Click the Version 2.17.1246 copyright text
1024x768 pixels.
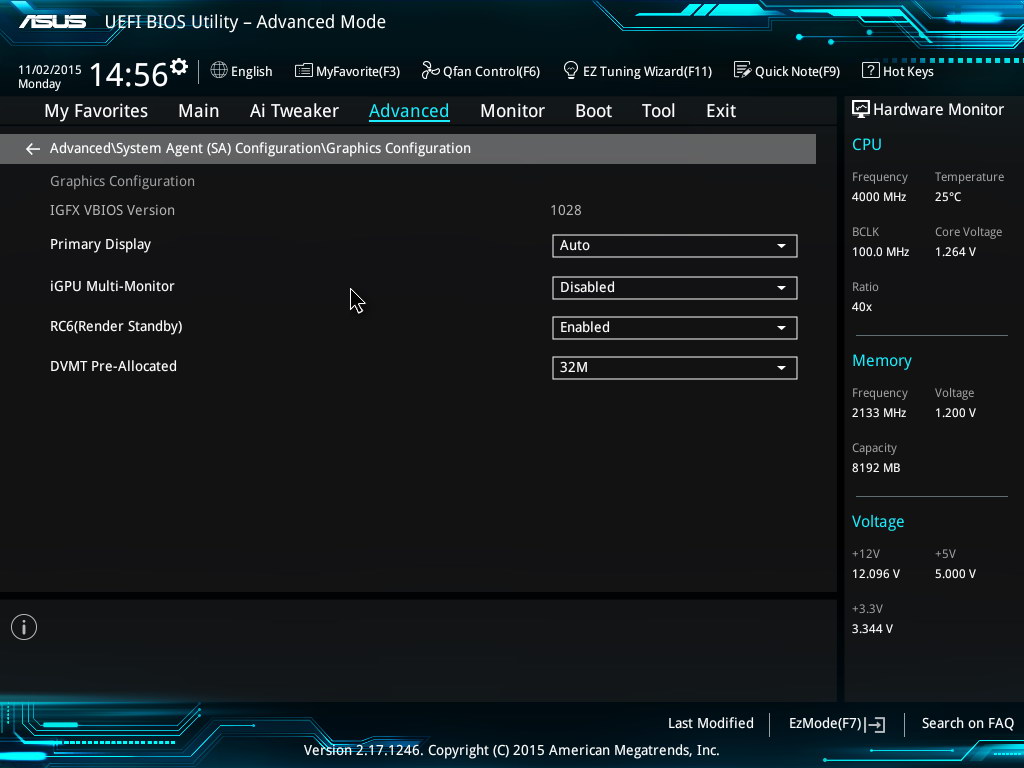point(511,750)
